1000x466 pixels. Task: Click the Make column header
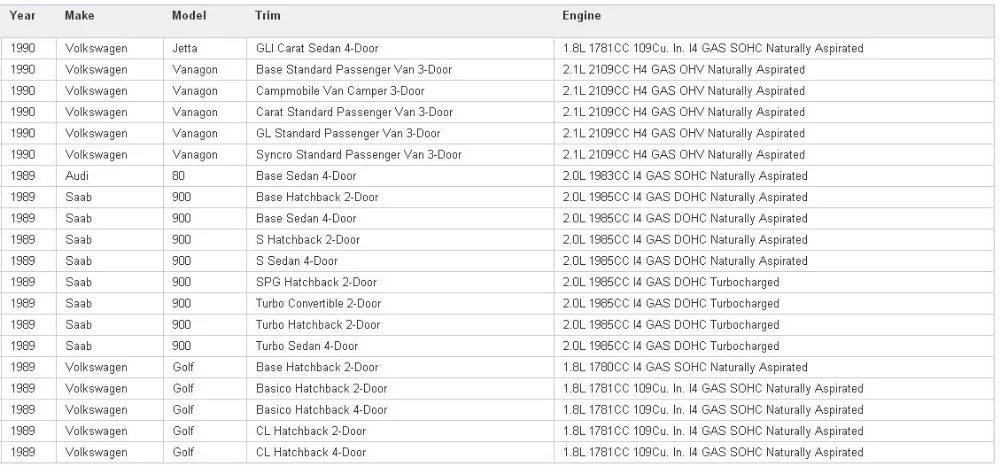79,15
